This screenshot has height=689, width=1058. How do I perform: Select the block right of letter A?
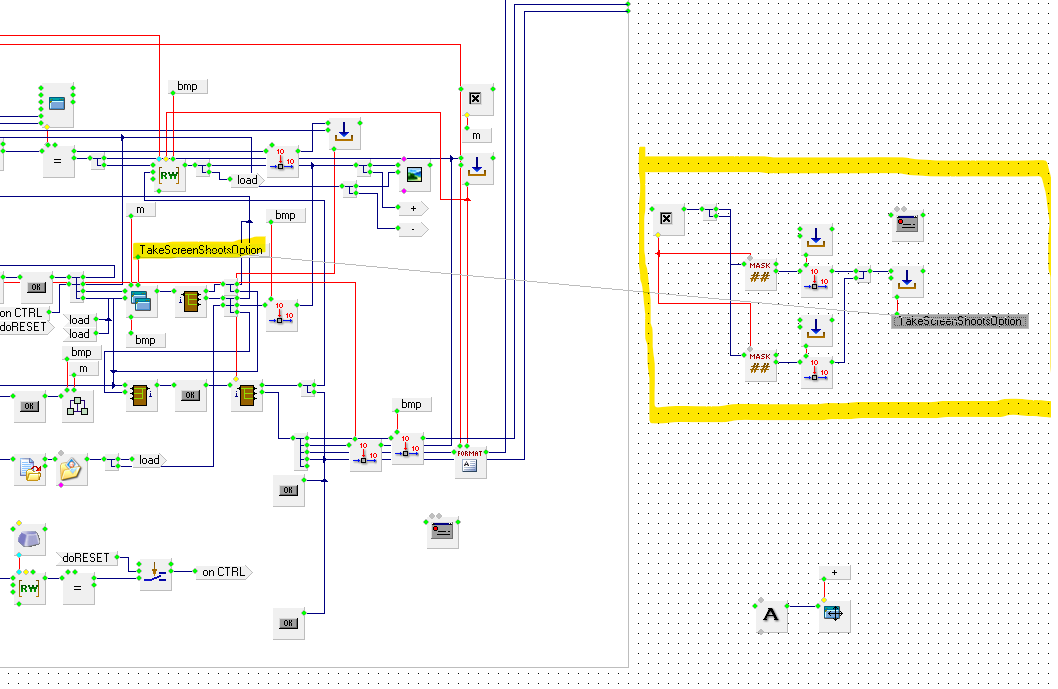click(833, 615)
